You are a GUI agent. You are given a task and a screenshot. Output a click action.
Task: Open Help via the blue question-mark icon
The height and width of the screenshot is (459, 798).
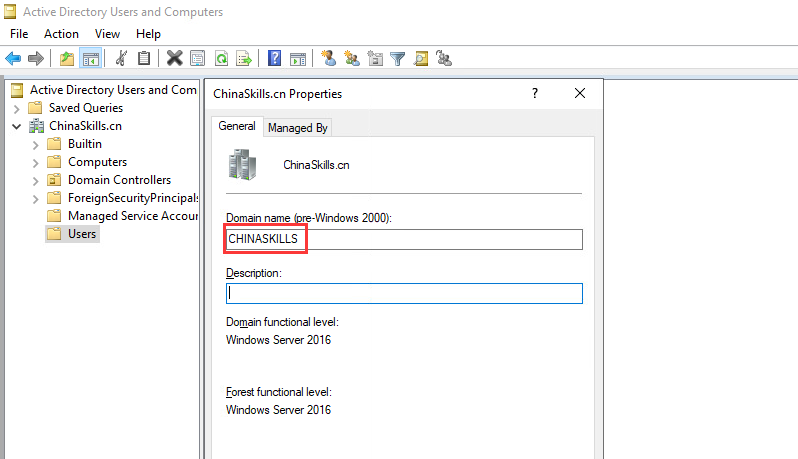(x=274, y=59)
